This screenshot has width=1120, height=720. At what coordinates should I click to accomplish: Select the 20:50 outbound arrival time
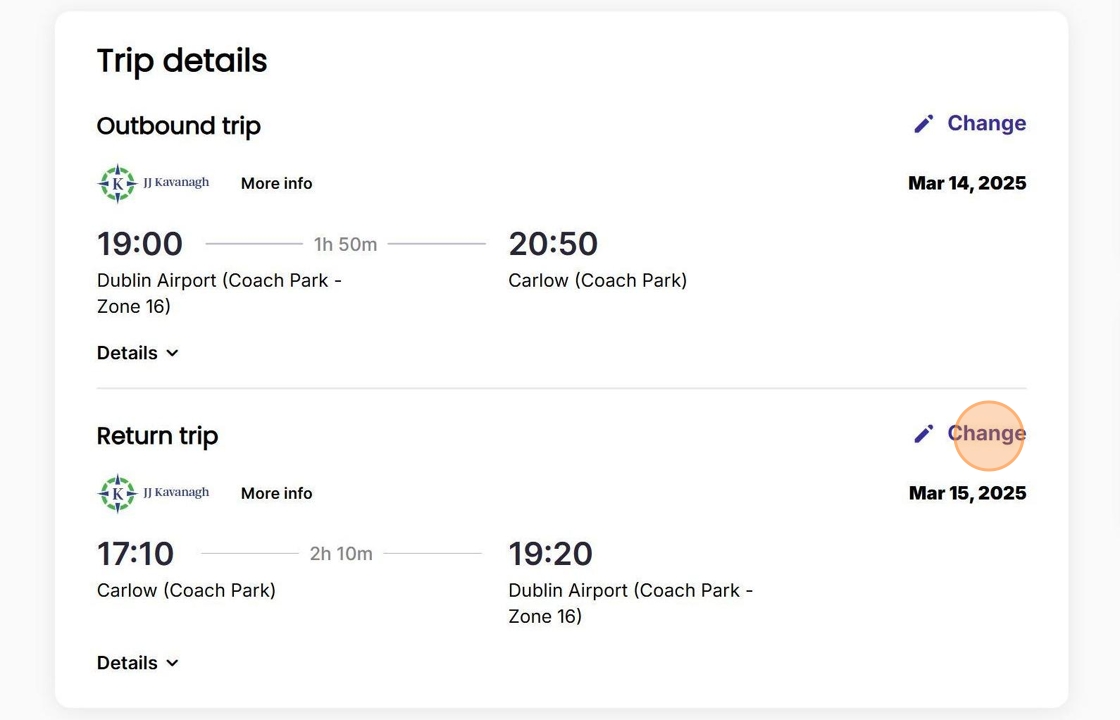553,244
